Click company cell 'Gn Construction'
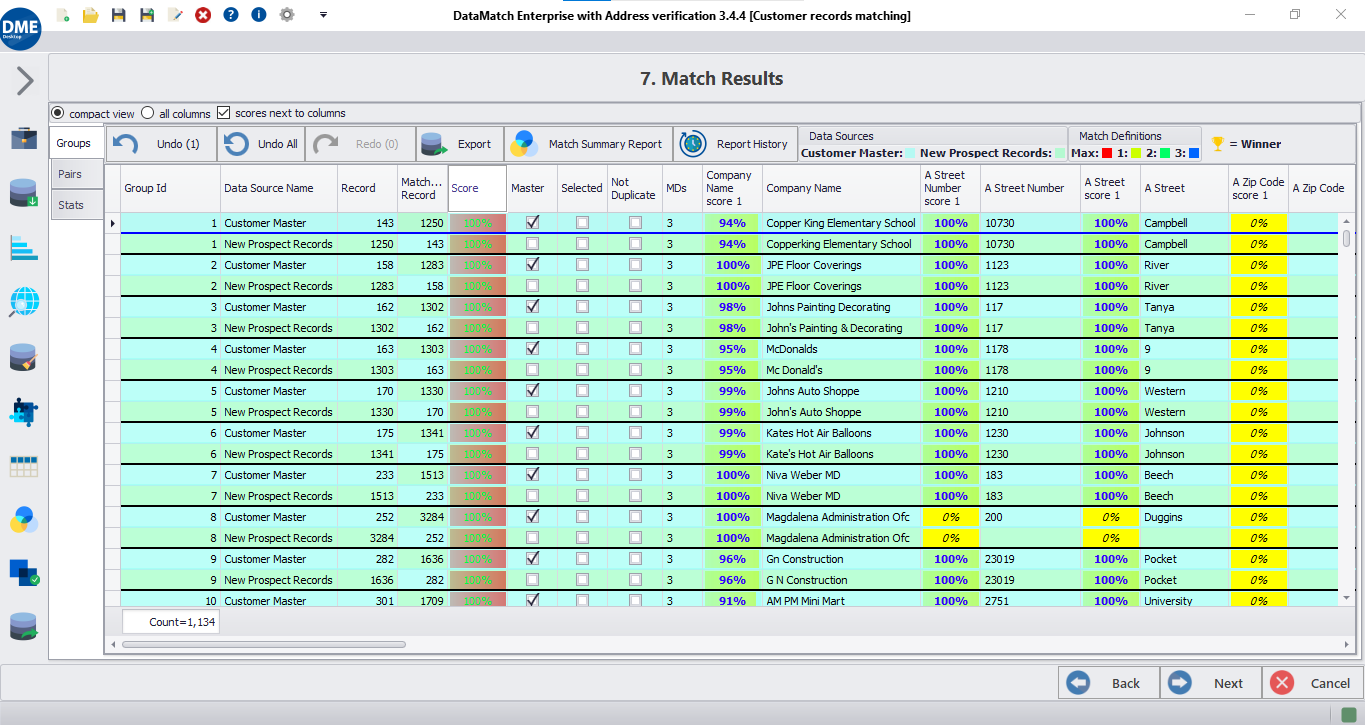1365x725 pixels. (840, 559)
